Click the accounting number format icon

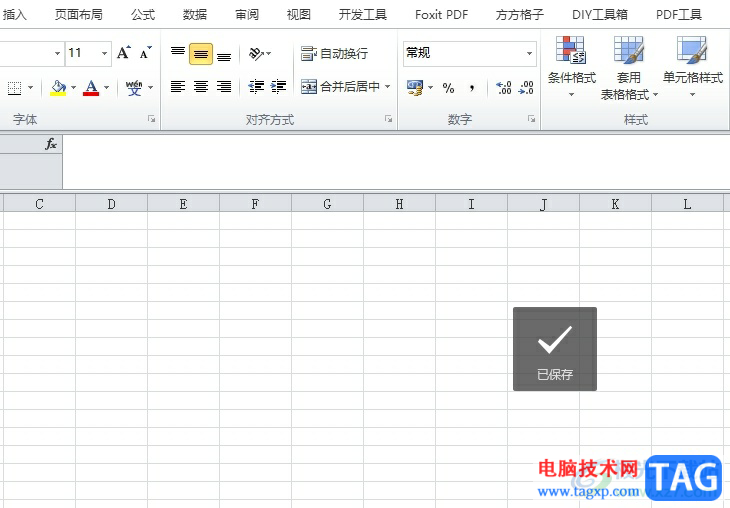[x=415, y=87]
